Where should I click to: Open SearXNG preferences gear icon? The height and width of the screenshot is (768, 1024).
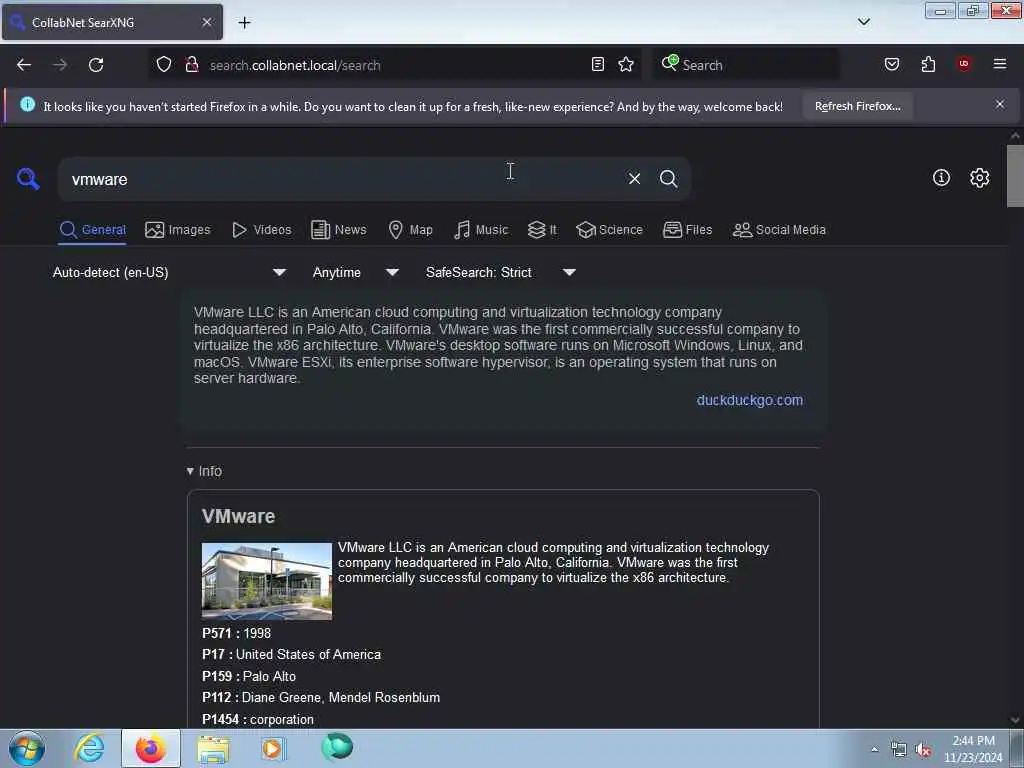979,178
